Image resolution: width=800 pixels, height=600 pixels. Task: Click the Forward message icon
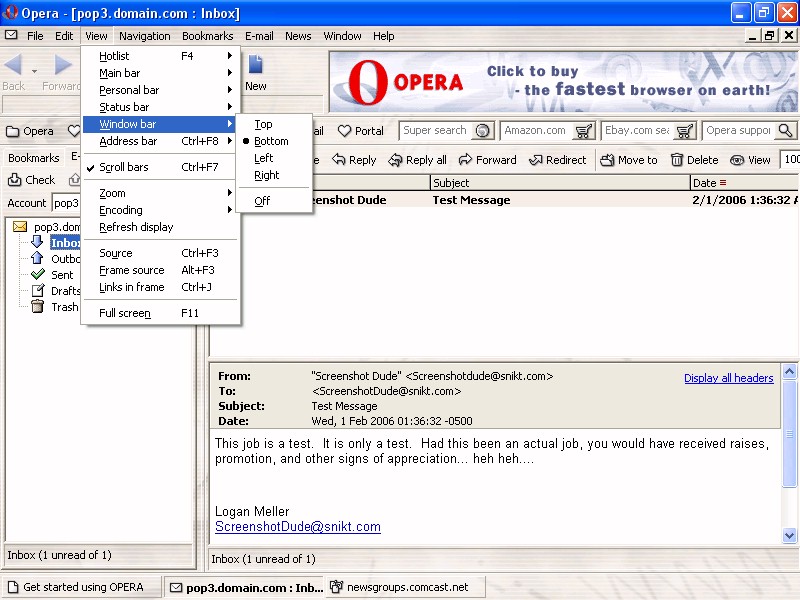pyautogui.click(x=465, y=160)
